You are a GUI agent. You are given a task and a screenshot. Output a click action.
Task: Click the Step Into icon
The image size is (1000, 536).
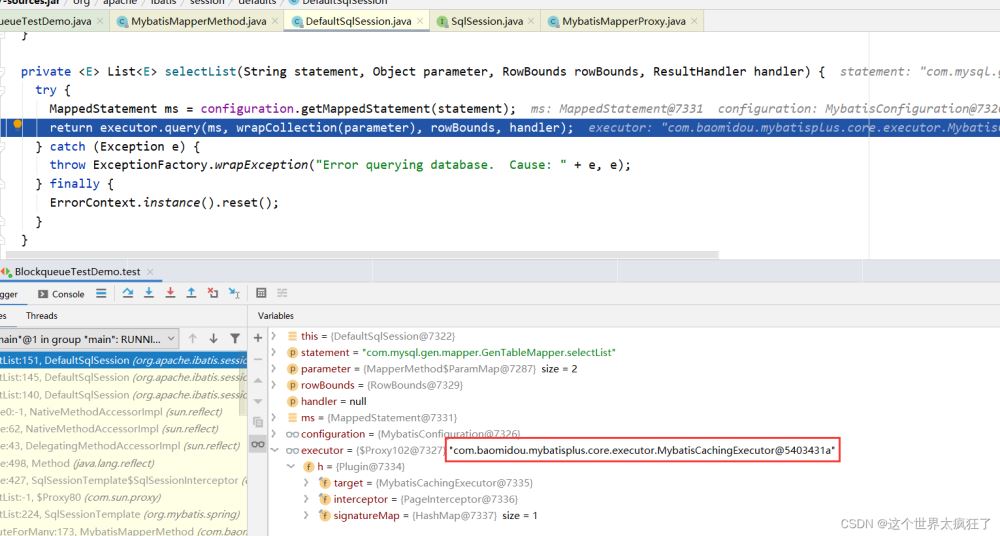(x=149, y=293)
